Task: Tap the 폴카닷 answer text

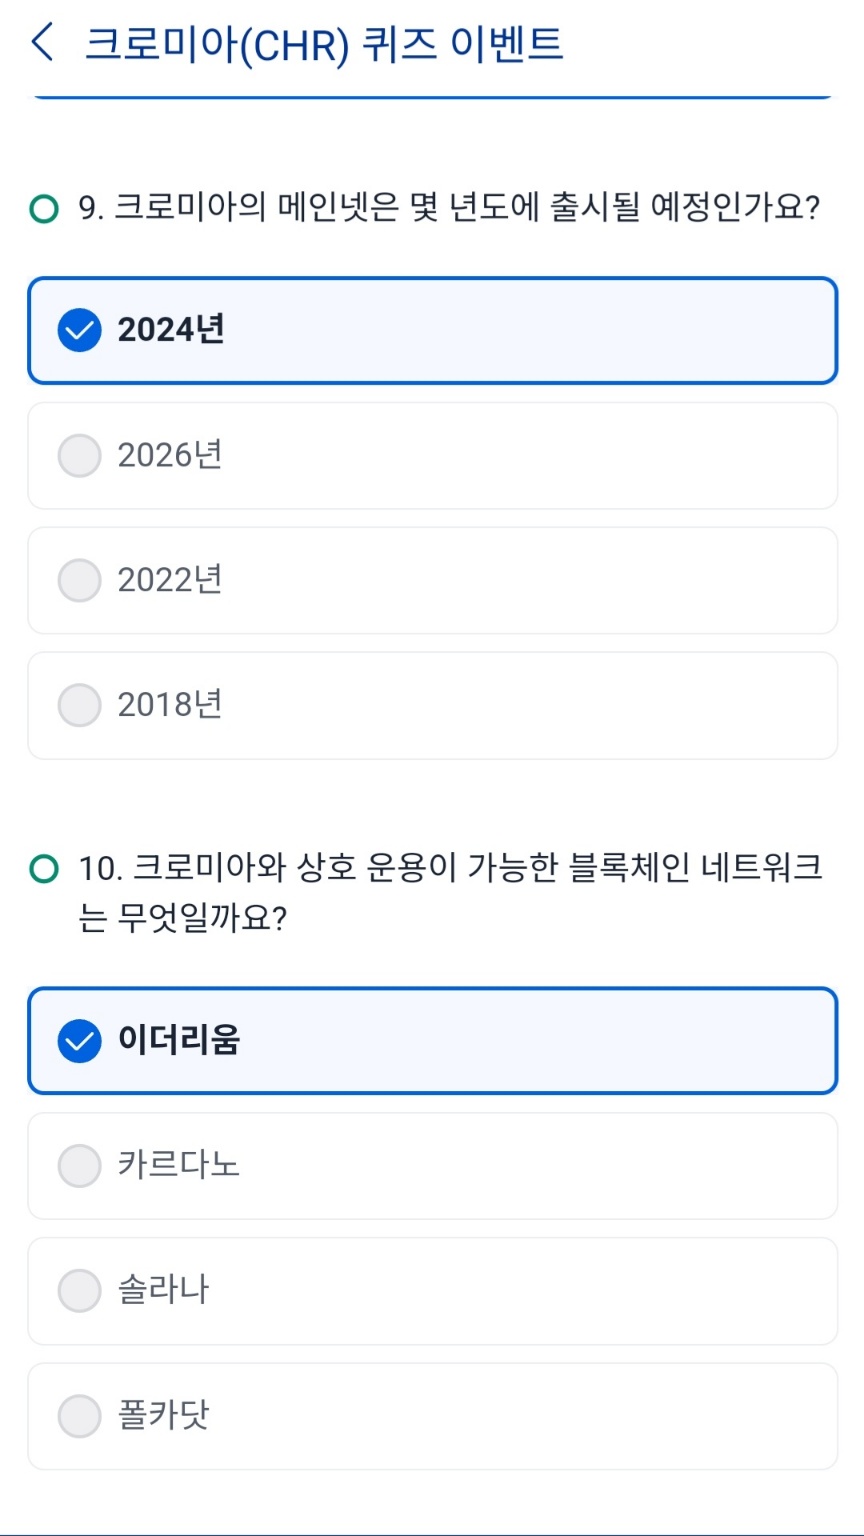Action: pyautogui.click(x=163, y=1416)
